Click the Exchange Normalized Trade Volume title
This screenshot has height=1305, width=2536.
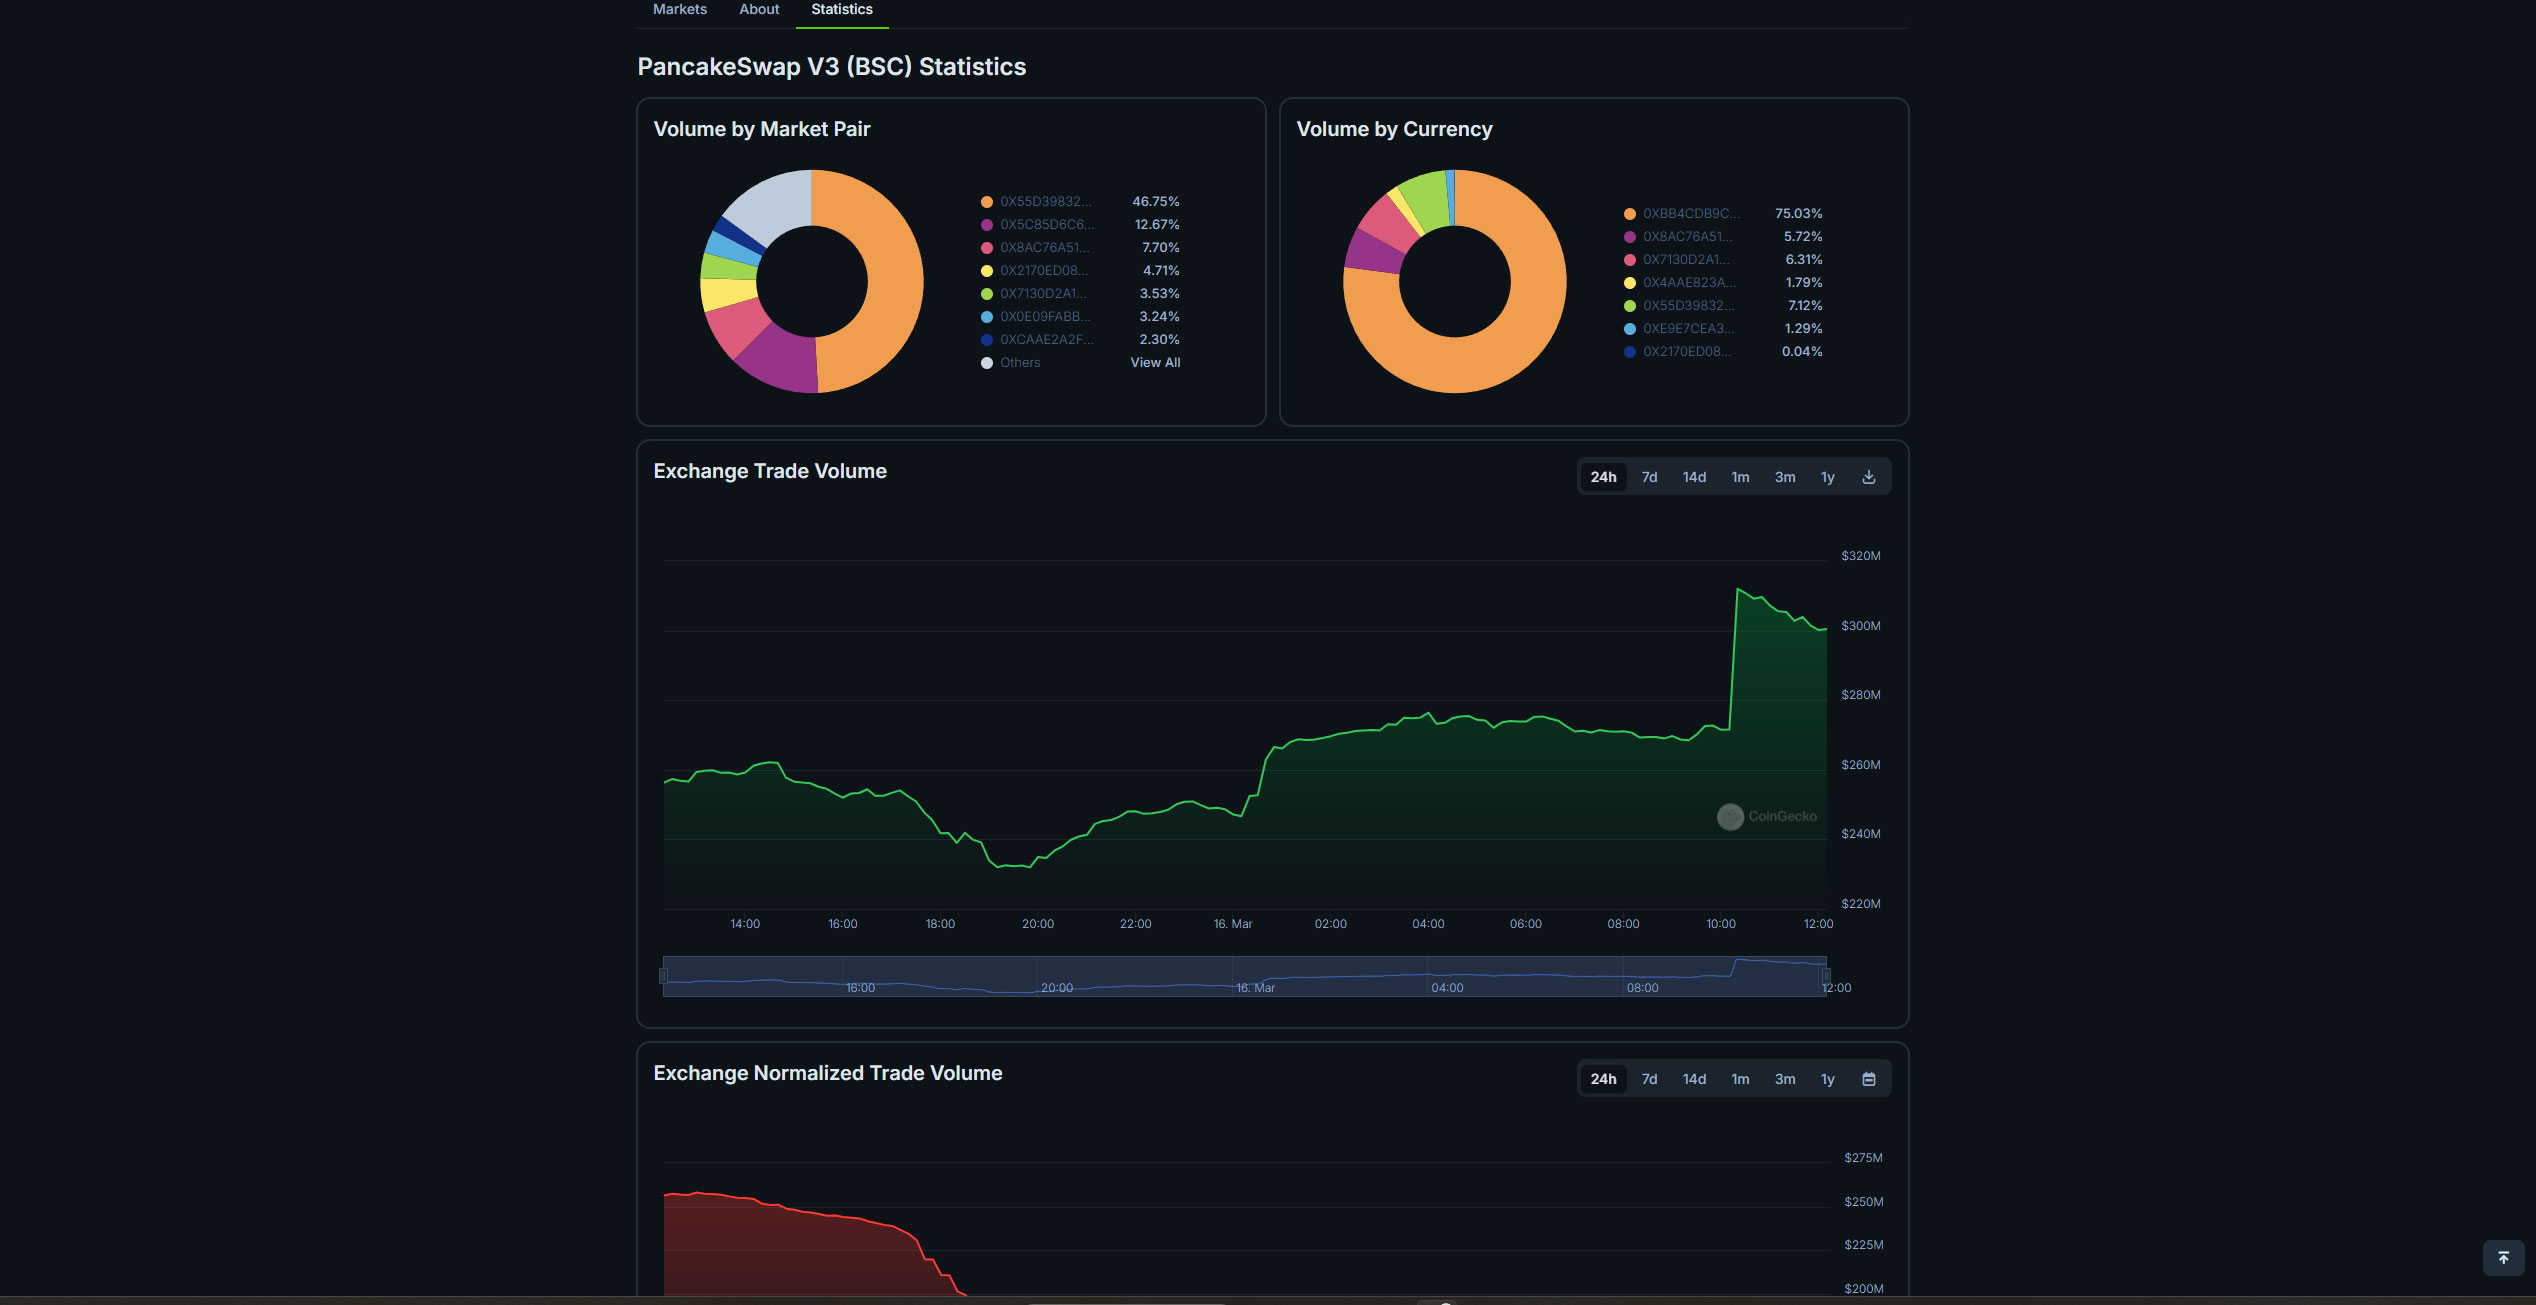pos(828,1073)
